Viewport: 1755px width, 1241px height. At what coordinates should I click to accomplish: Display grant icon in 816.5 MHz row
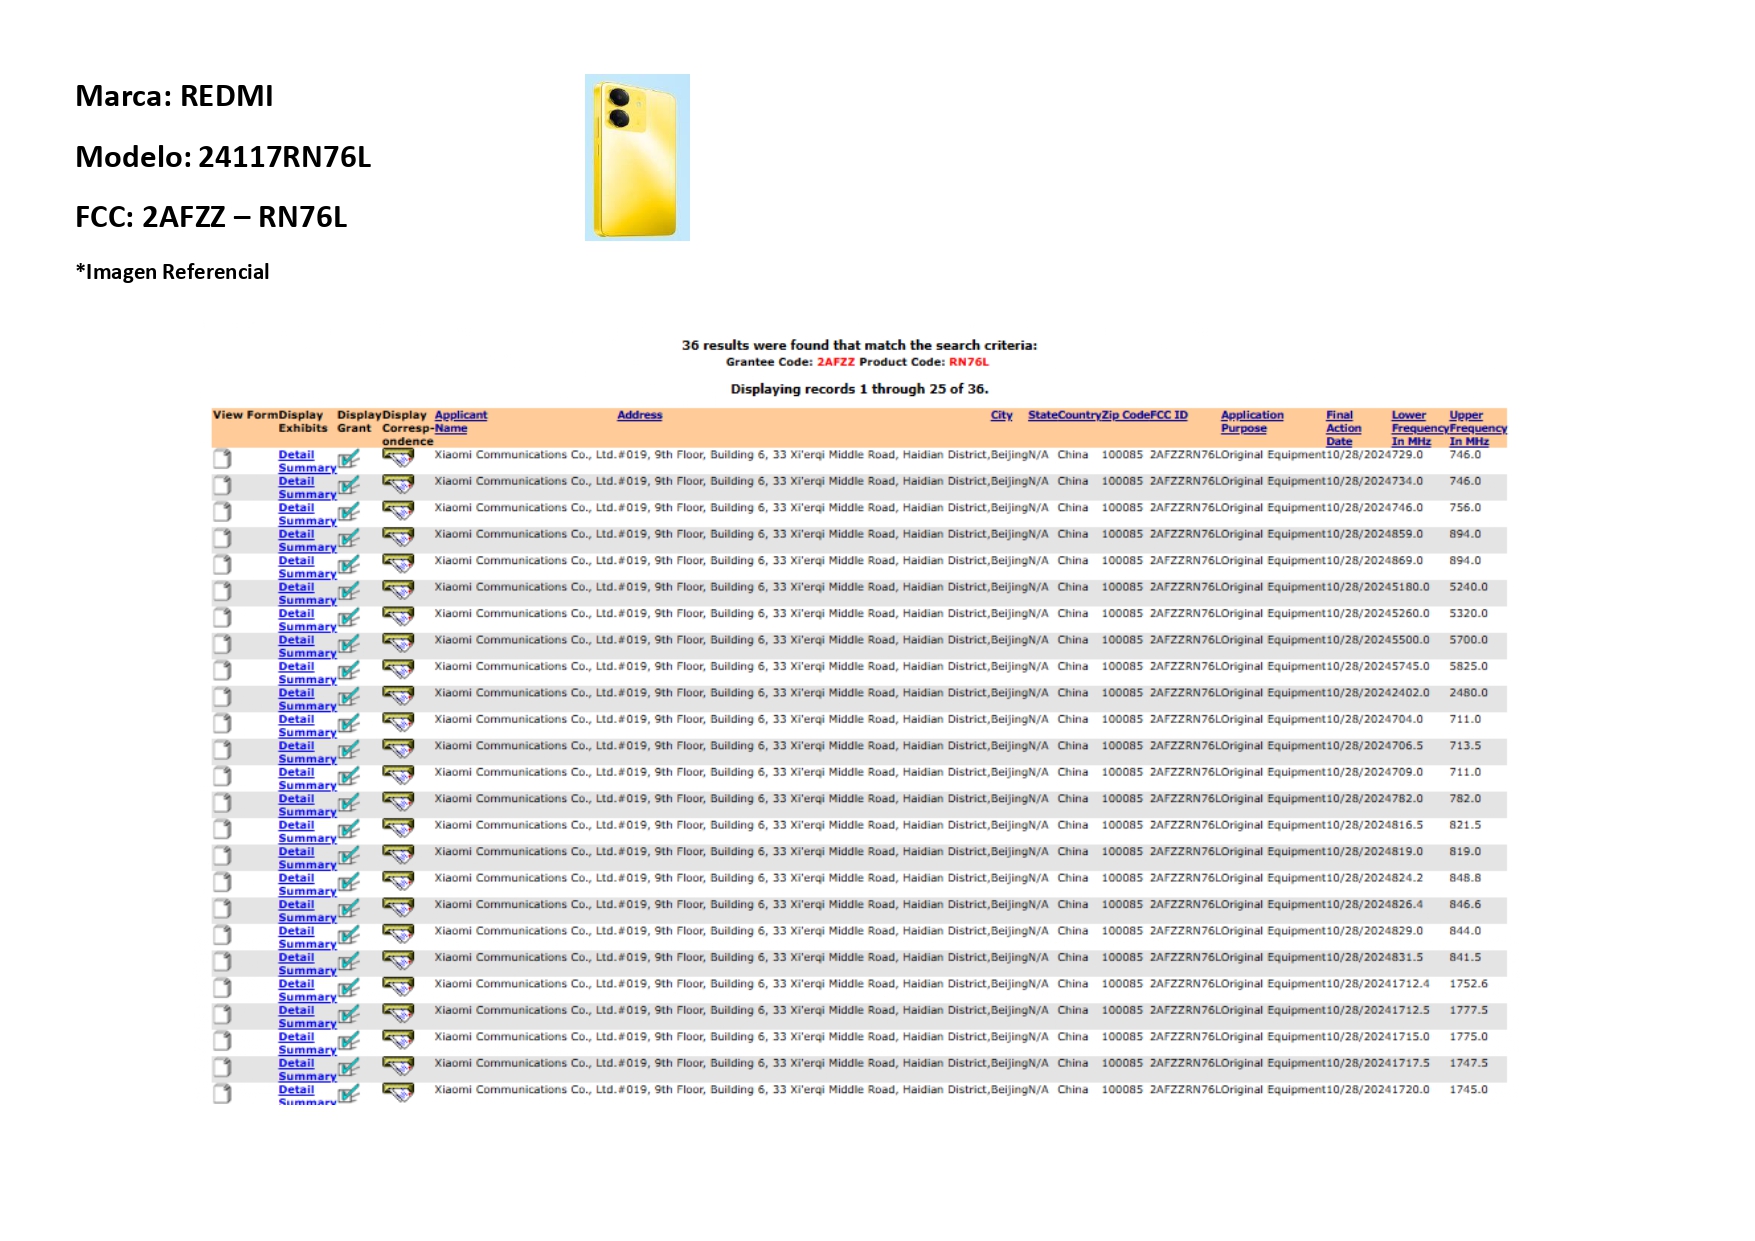point(348,831)
